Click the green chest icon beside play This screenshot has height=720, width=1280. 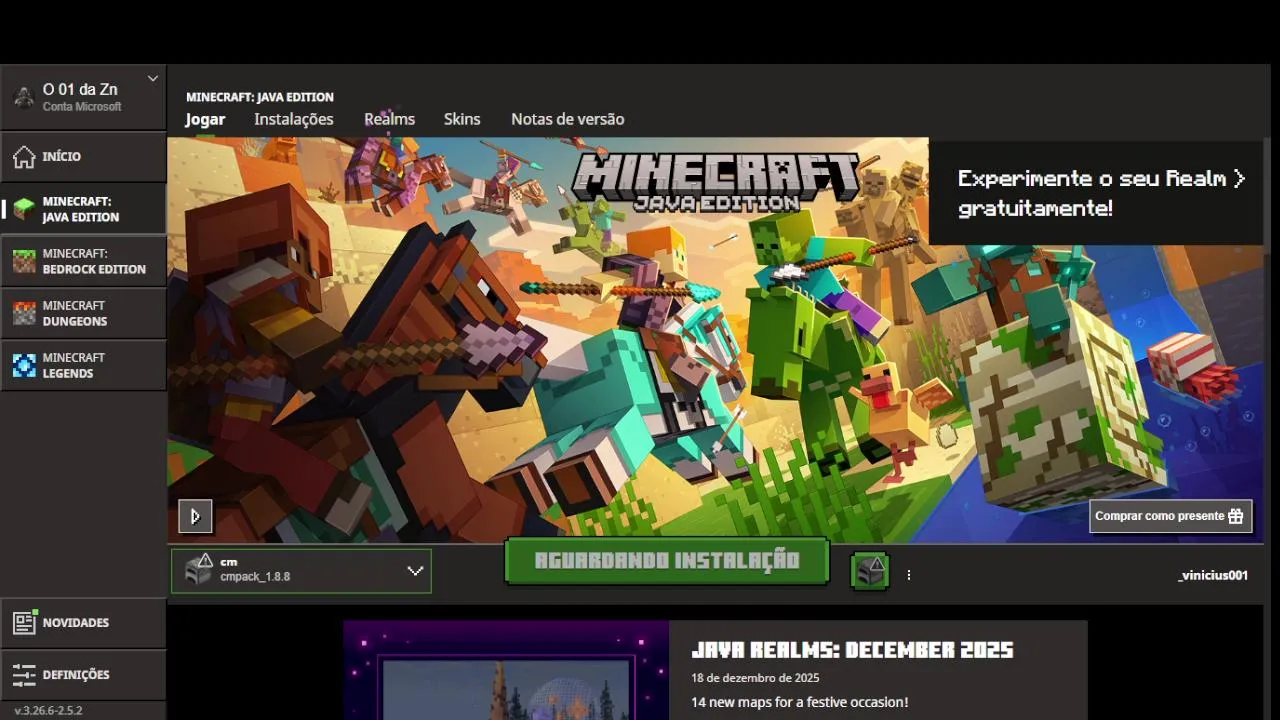[x=870, y=571]
